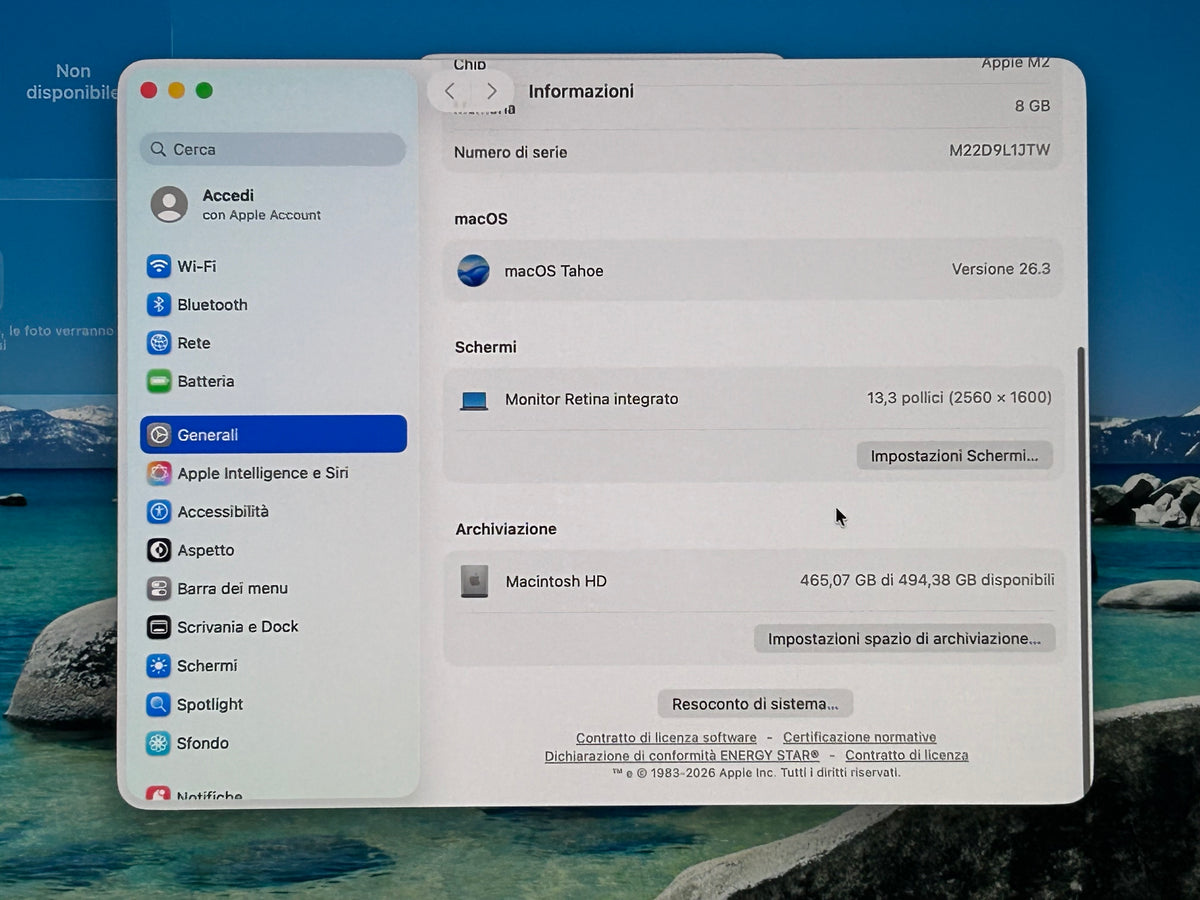Image resolution: width=1200 pixels, height=900 pixels.
Task: Open the Batteria battery icon
Action: click(159, 381)
